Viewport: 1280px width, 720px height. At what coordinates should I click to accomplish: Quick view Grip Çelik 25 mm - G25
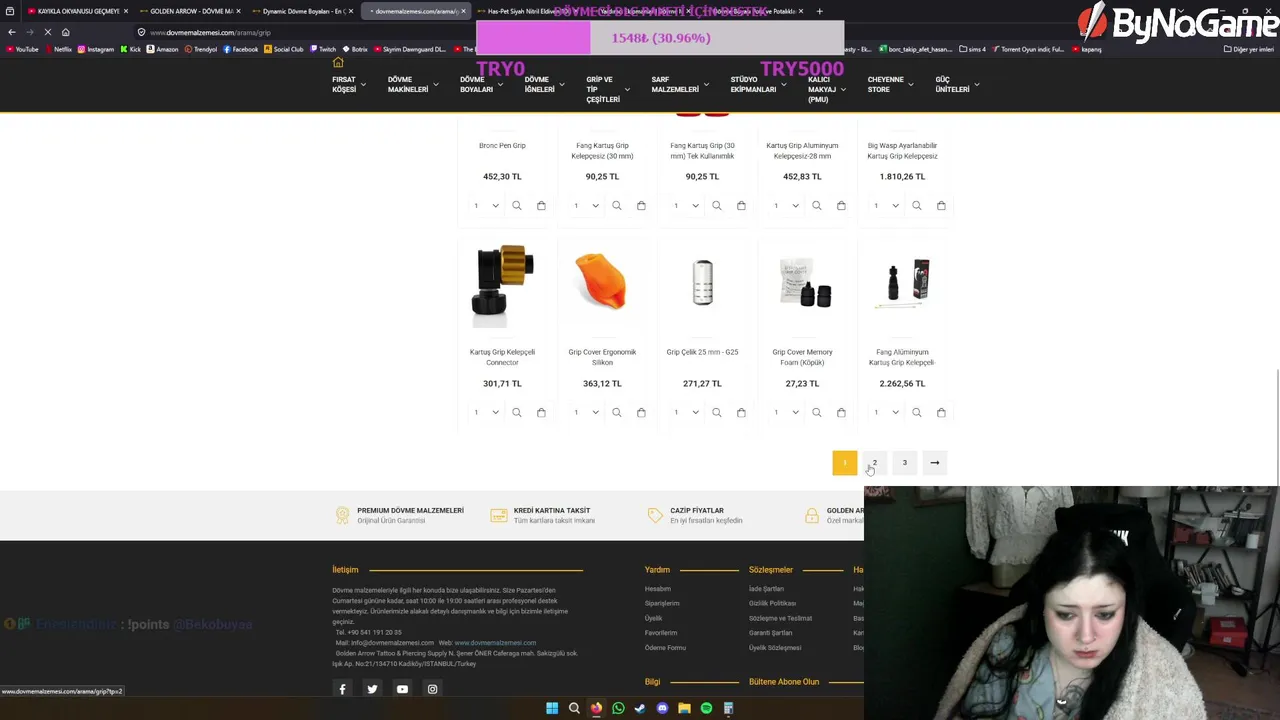click(x=717, y=412)
